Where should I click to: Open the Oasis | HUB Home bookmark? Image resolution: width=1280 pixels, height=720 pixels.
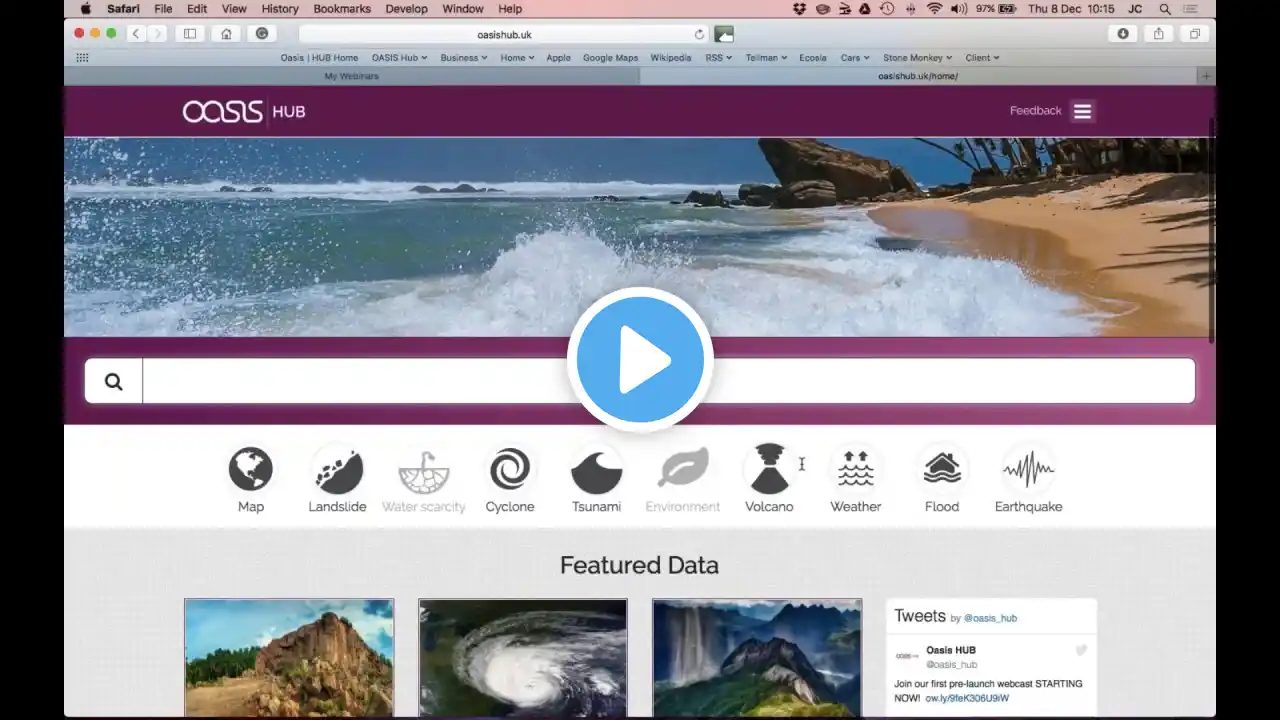[319, 58]
